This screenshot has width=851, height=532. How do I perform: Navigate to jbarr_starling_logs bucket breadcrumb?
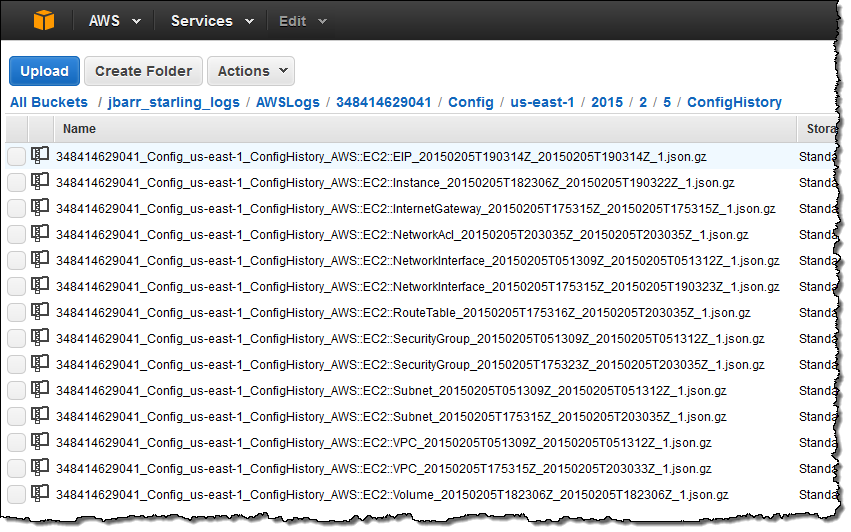(x=176, y=102)
